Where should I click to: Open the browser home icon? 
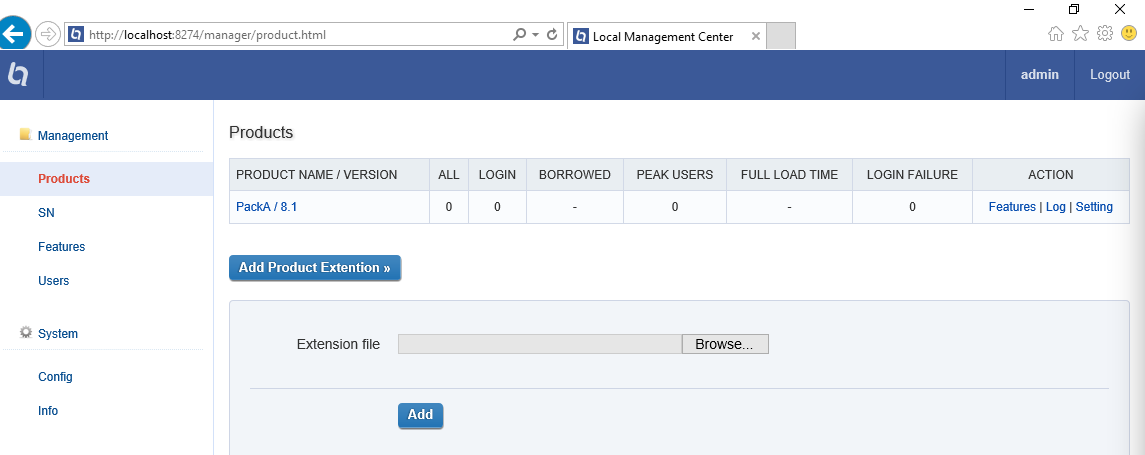click(1056, 33)
